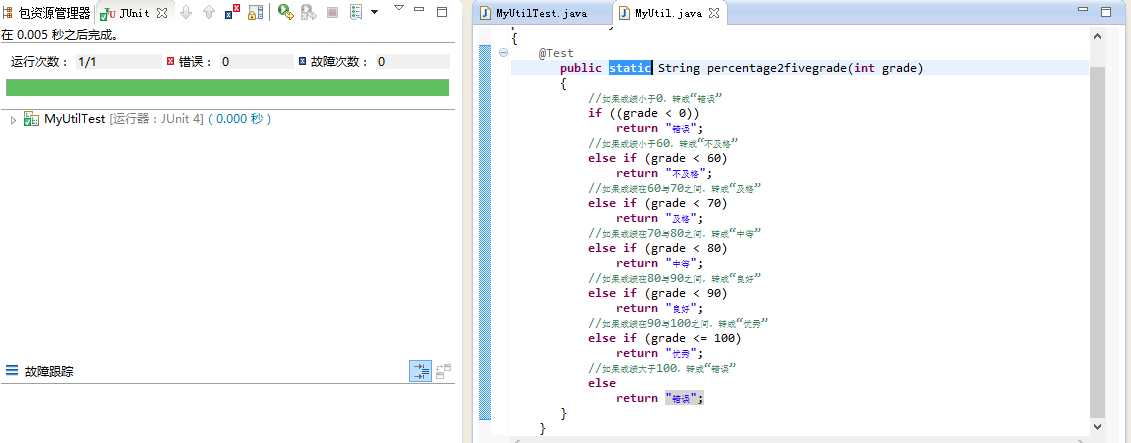Collapse the percentage2fivegrade method fold marker

point(503,53)
